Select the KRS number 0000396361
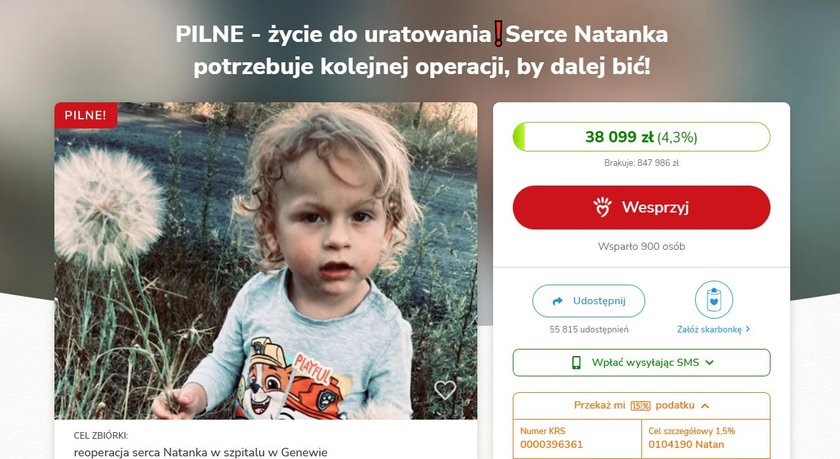This screenshot has height=459, width=840. pos(551,445)
